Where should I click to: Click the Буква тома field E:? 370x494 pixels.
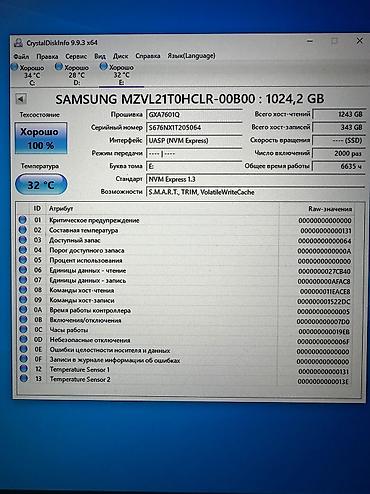194,166
